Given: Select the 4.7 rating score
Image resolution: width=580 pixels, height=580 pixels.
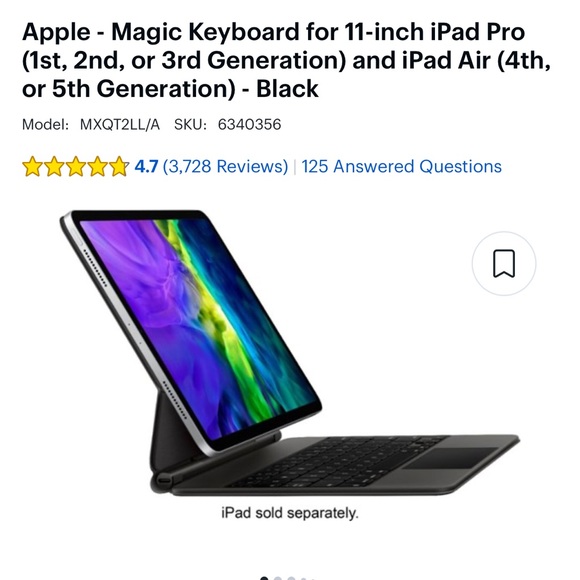Looking at the screenshot, I should (146, 166).
